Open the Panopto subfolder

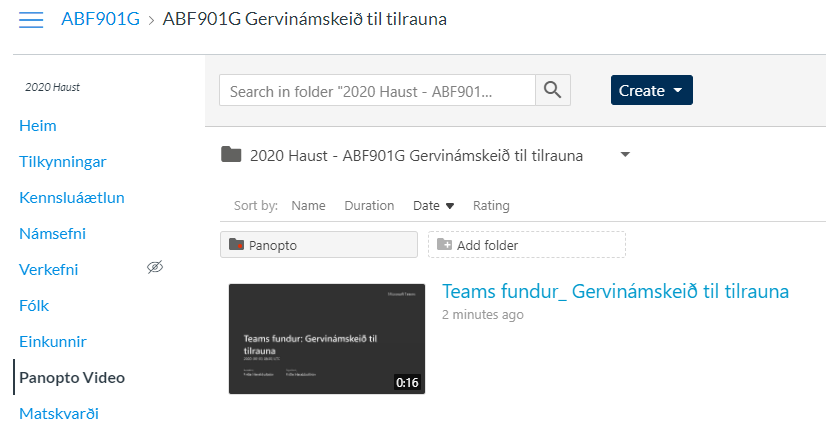click(318, 245)
